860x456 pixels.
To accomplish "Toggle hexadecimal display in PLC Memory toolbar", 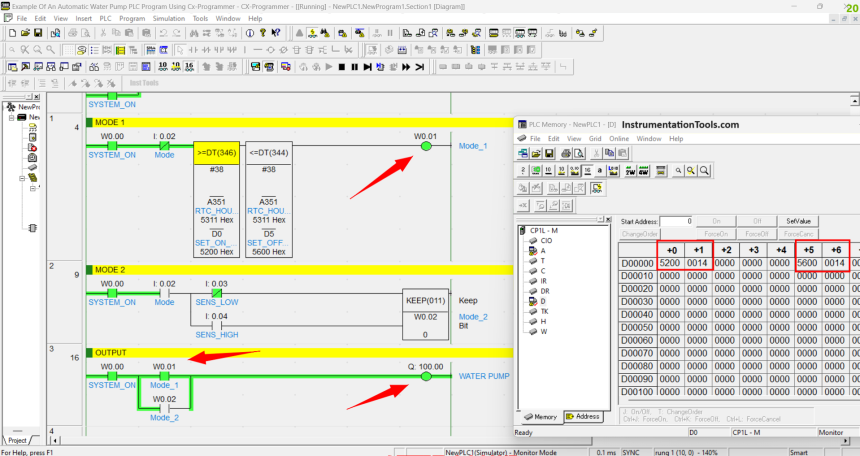I will tap(587, 171).
